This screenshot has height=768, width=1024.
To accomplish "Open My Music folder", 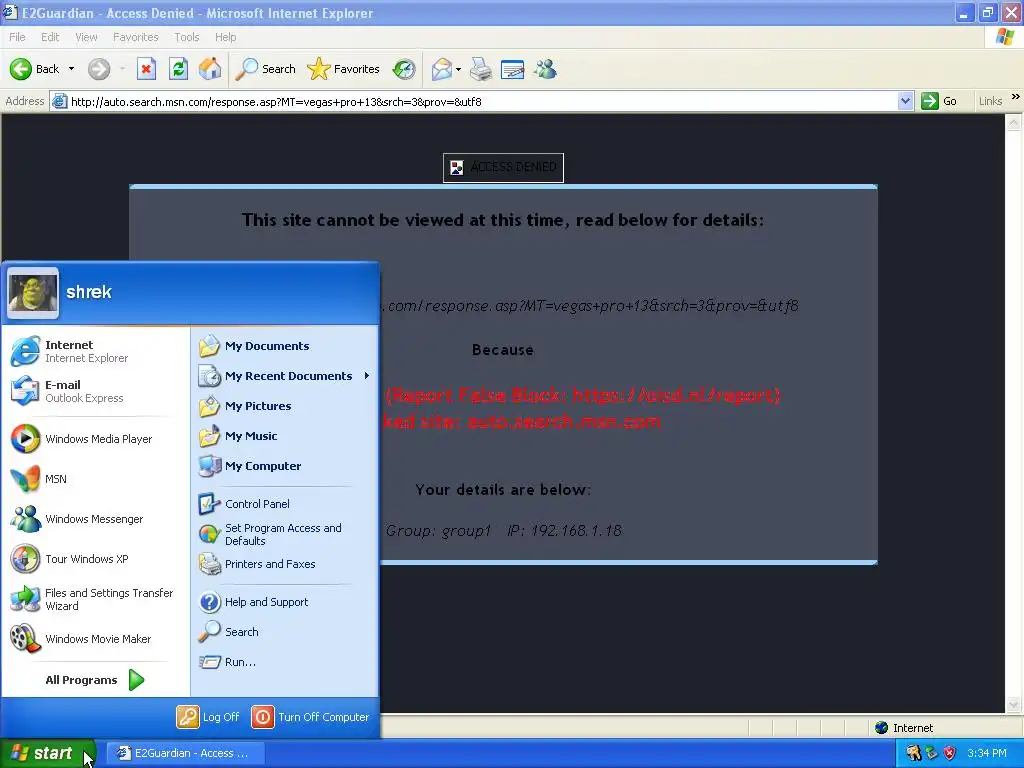I will coord(285,436).
